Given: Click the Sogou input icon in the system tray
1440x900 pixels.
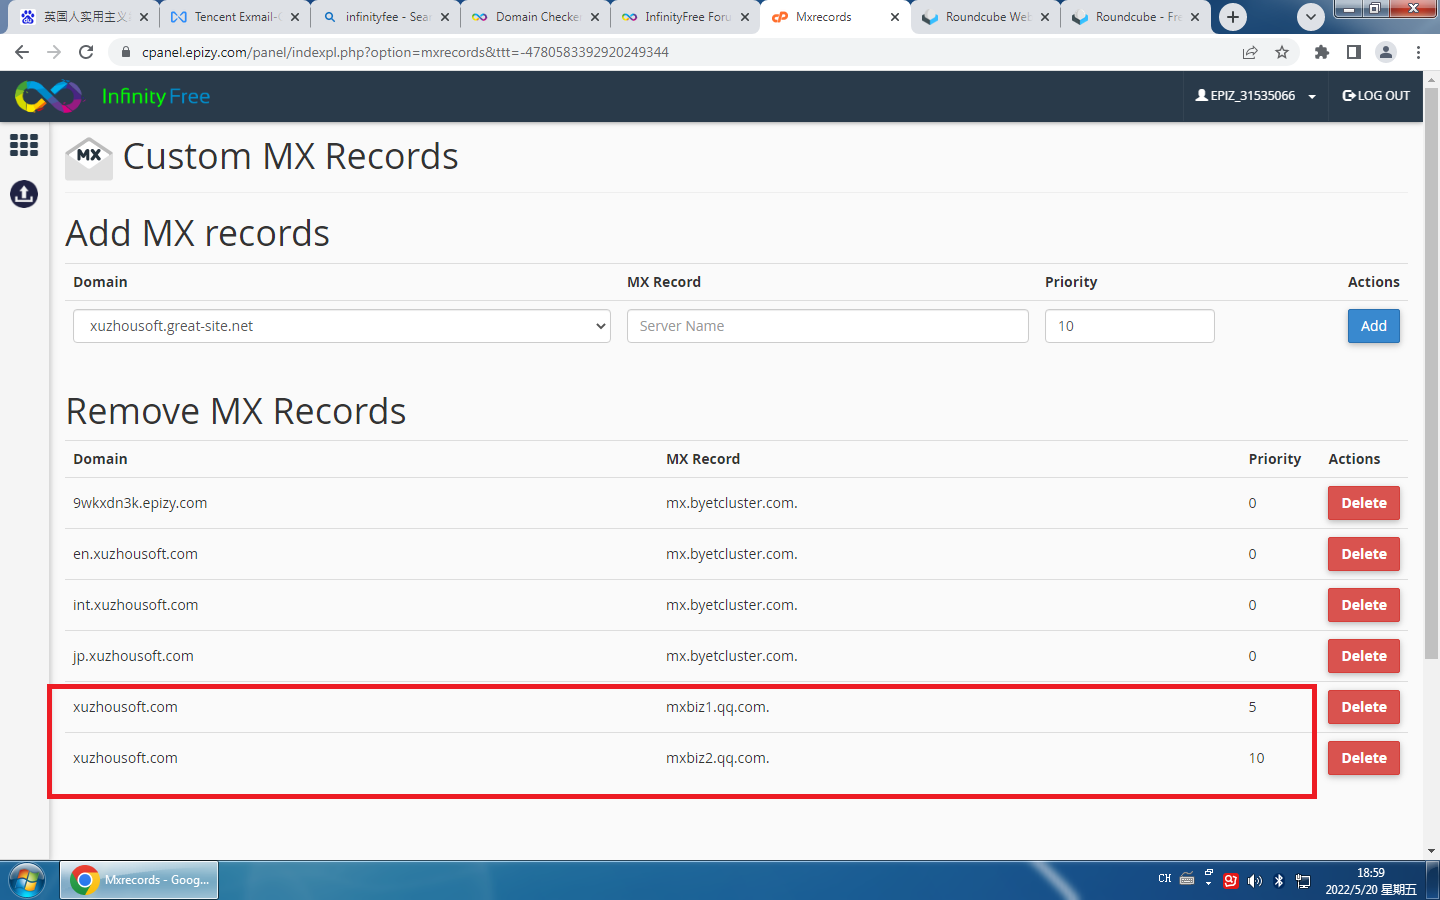Looking at the screenshot, I should click(x=1230, y=880).
